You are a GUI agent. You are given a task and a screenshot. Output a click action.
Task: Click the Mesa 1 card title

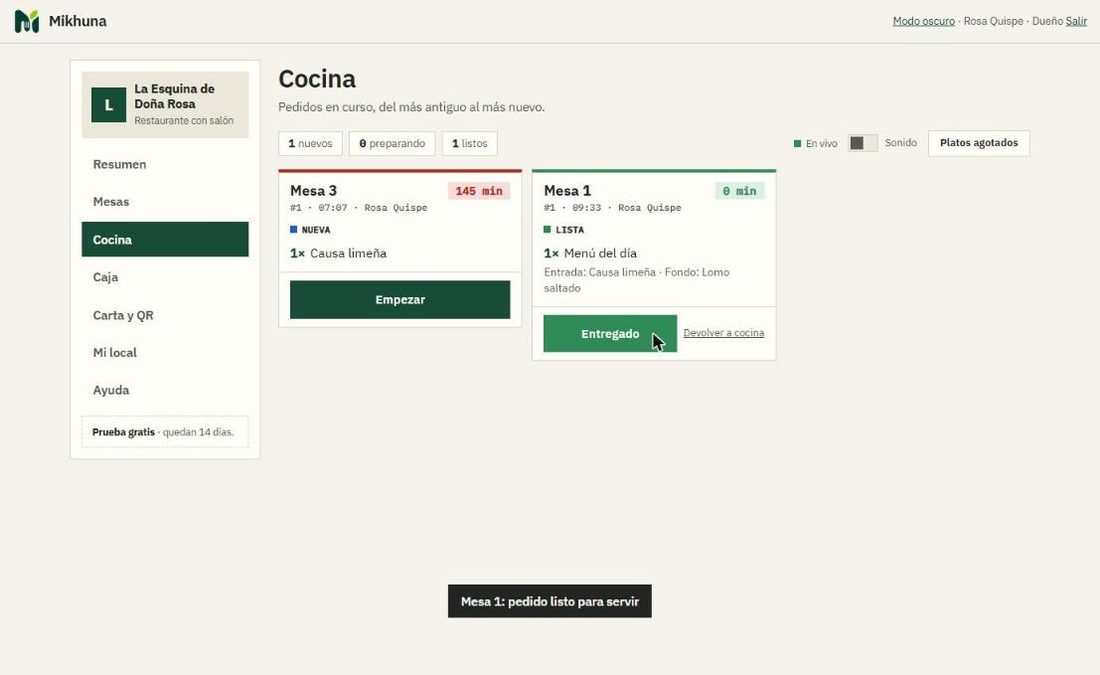pyautogui.click(x=568, y=191)
